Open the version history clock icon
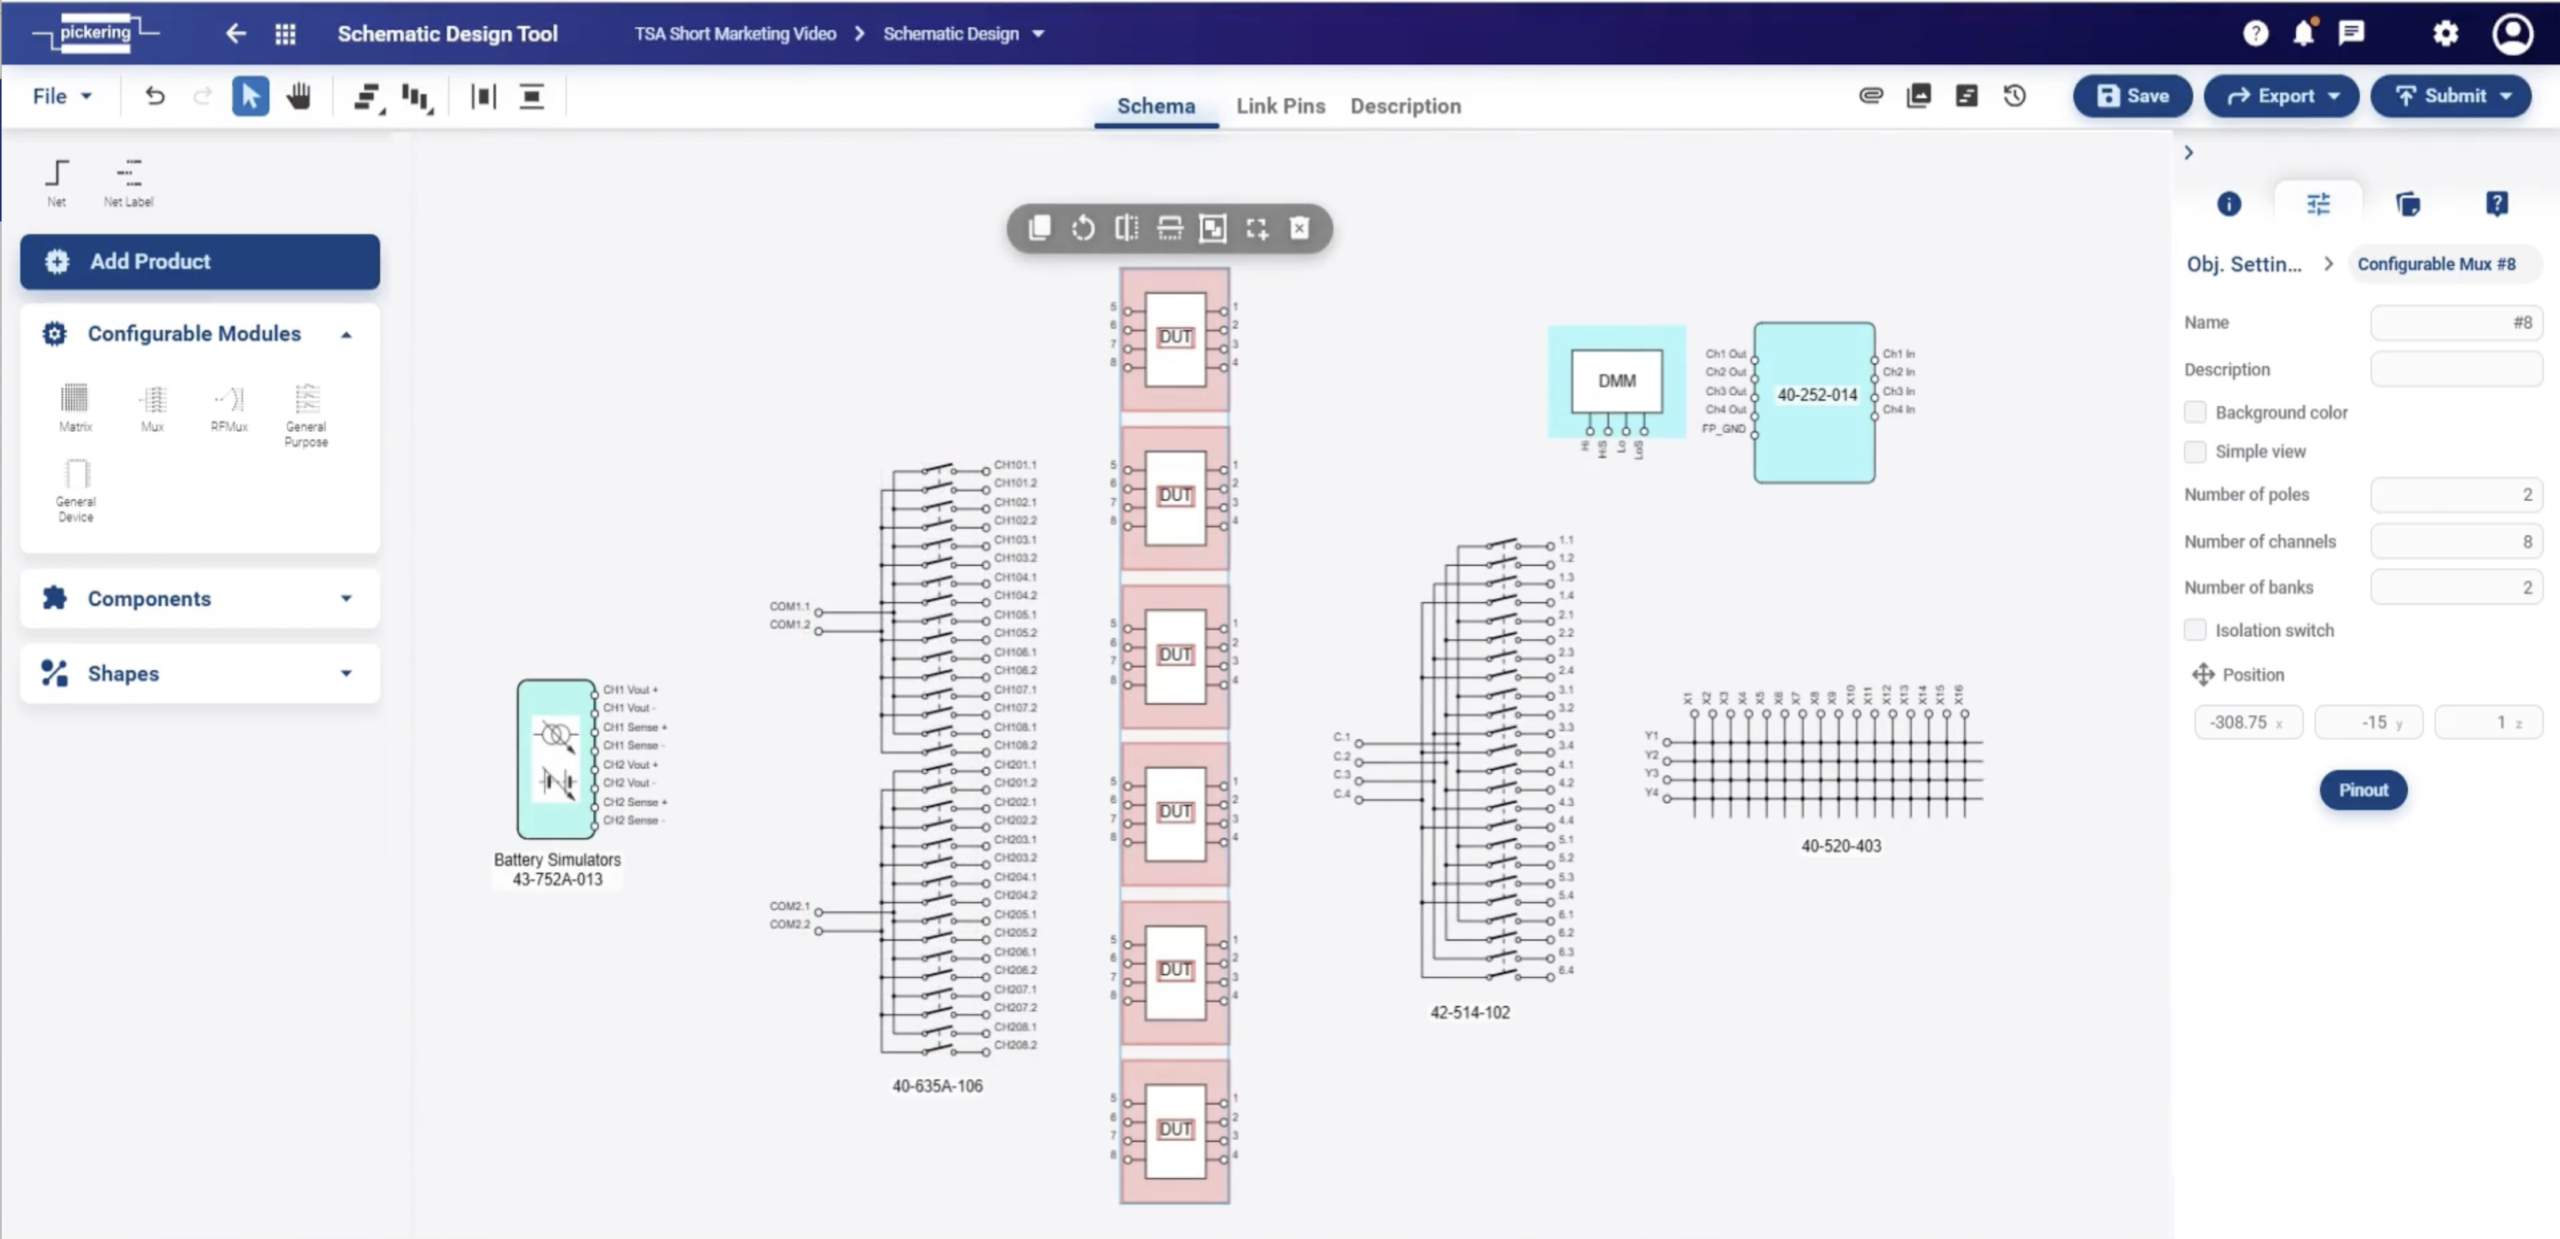The image size is (2560, 1239). [2014, 96]
